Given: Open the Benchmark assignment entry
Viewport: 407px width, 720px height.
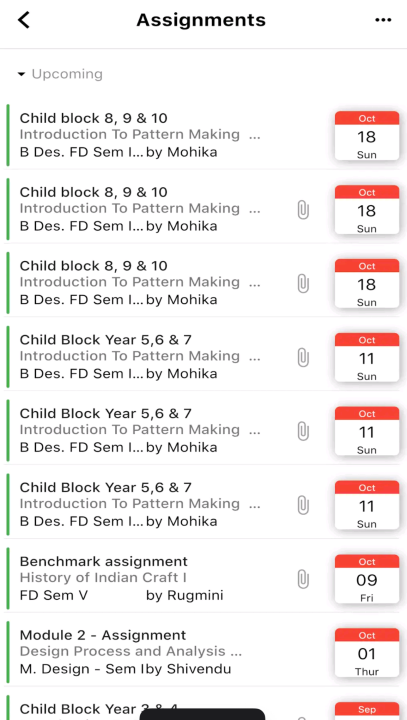Looking at the screenshot, I should coord(202,579).
